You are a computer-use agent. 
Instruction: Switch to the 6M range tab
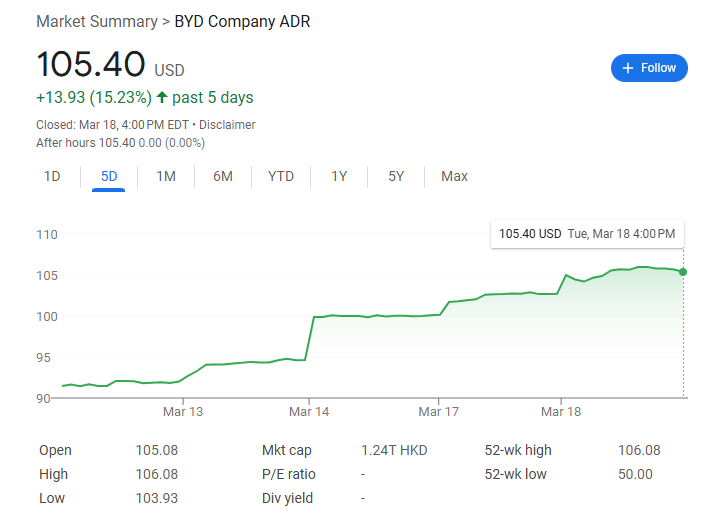[x=223, y=177]
